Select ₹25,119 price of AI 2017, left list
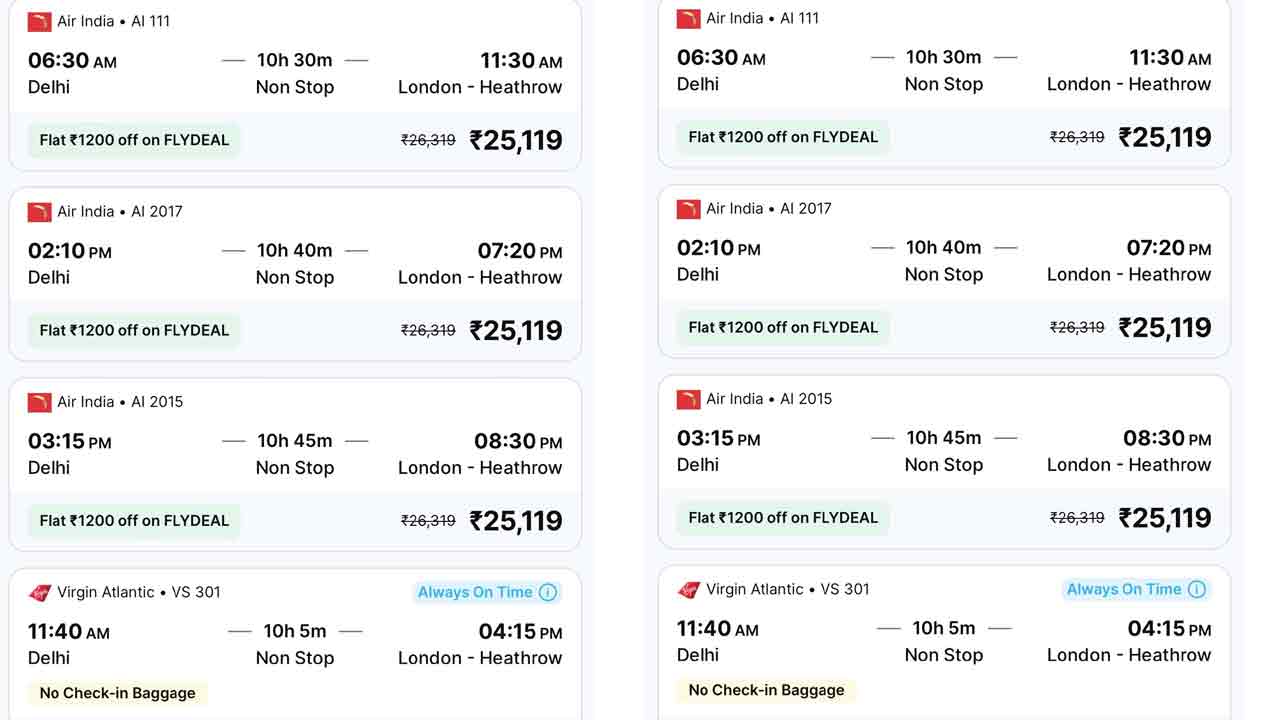The width and height of the screenshot is (1280, 720). click(515, 330)
